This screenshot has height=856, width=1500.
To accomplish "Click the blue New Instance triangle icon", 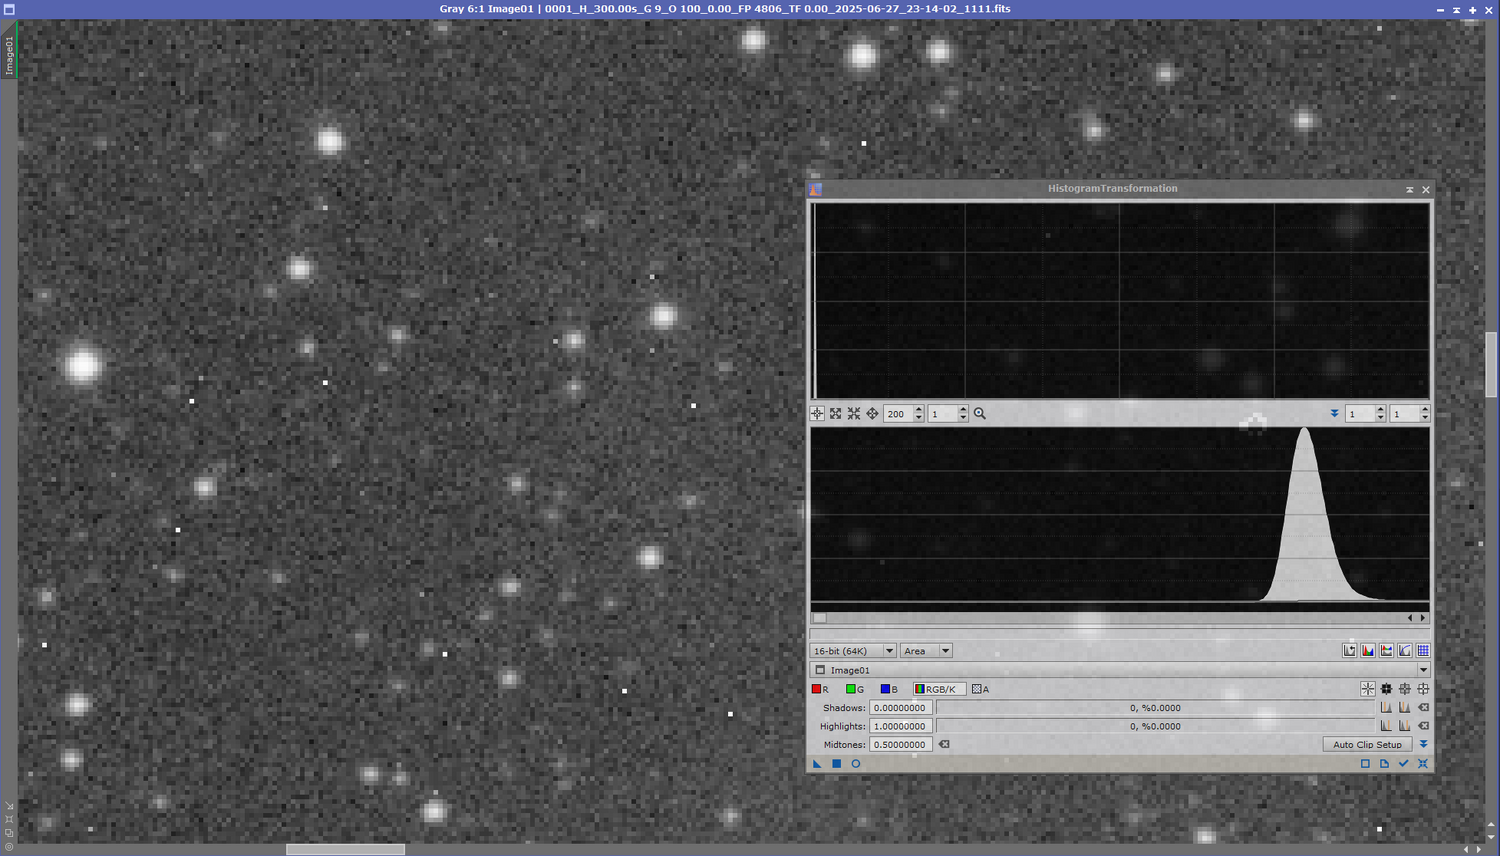I will (817, 764).
